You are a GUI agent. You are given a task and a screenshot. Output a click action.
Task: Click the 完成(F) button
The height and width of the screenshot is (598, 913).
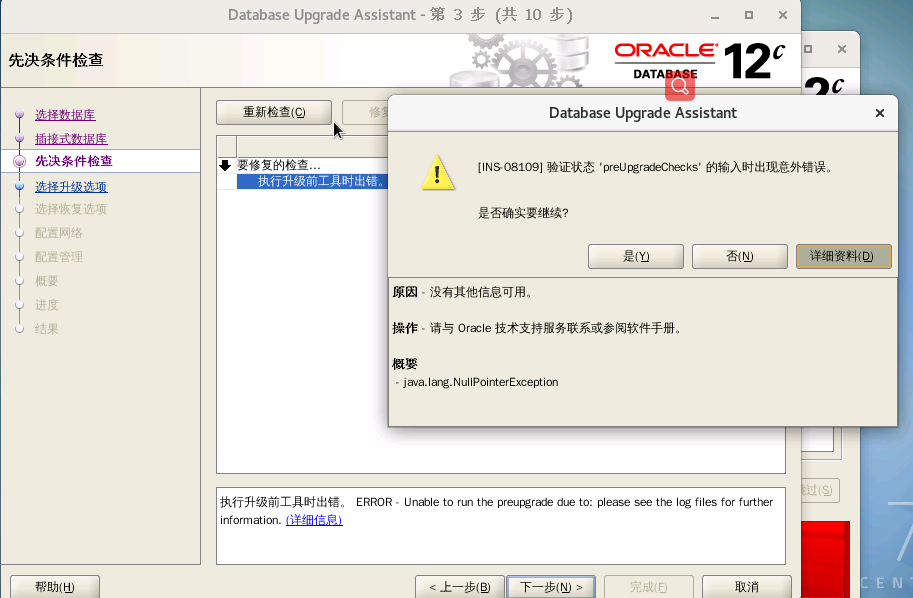(x=649, y=587)
